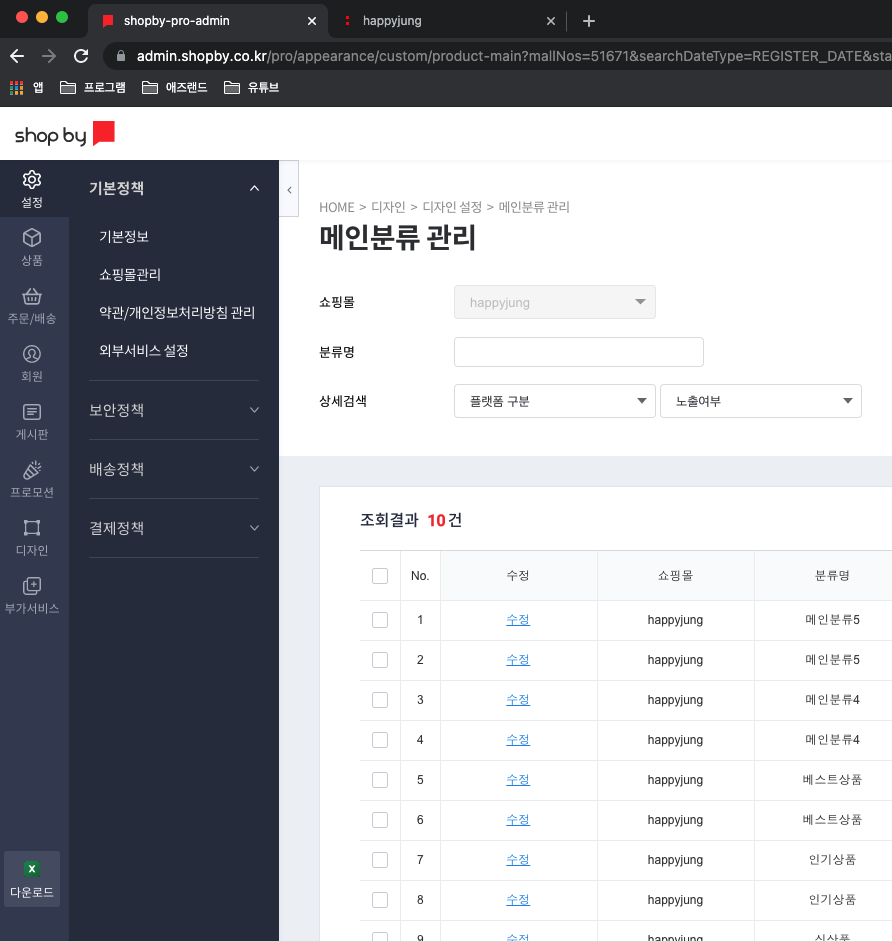Check the select-all checkbox in table header
The width and height of the screenshot is (892, 942).
point(380,576)
